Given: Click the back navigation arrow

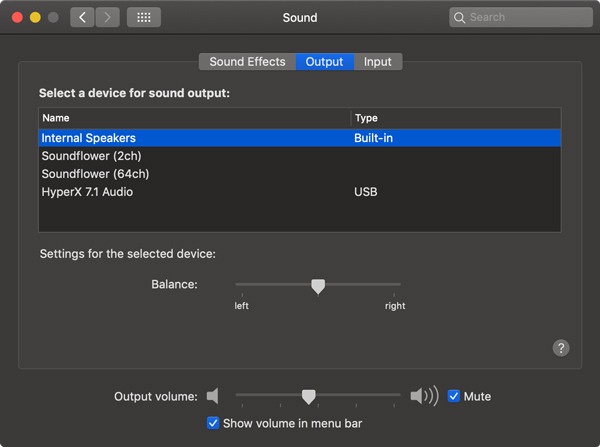Looking at the screenshot, I should (x=82, y=17).
